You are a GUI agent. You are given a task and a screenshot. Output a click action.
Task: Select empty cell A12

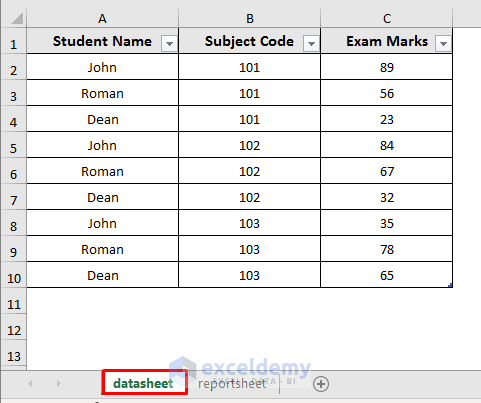[103, 330]
